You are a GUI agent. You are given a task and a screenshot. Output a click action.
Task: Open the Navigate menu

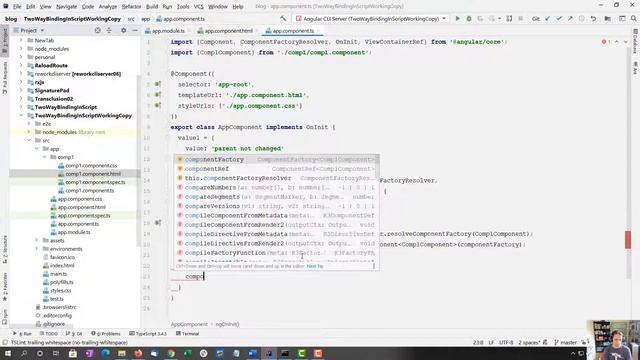tap(67, 7)
